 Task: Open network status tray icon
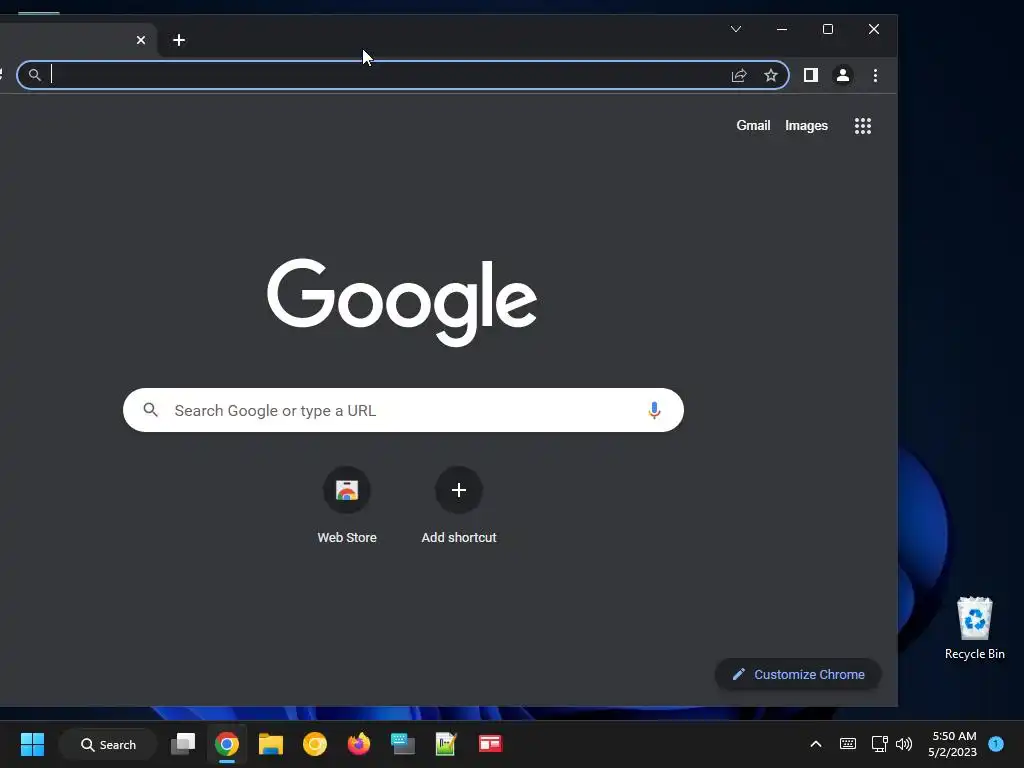click(x=879, y=744)
